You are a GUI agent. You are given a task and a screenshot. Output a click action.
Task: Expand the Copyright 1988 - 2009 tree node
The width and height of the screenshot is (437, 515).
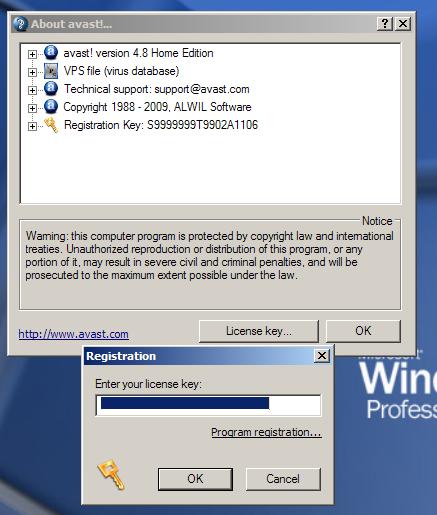click(32, 108)
